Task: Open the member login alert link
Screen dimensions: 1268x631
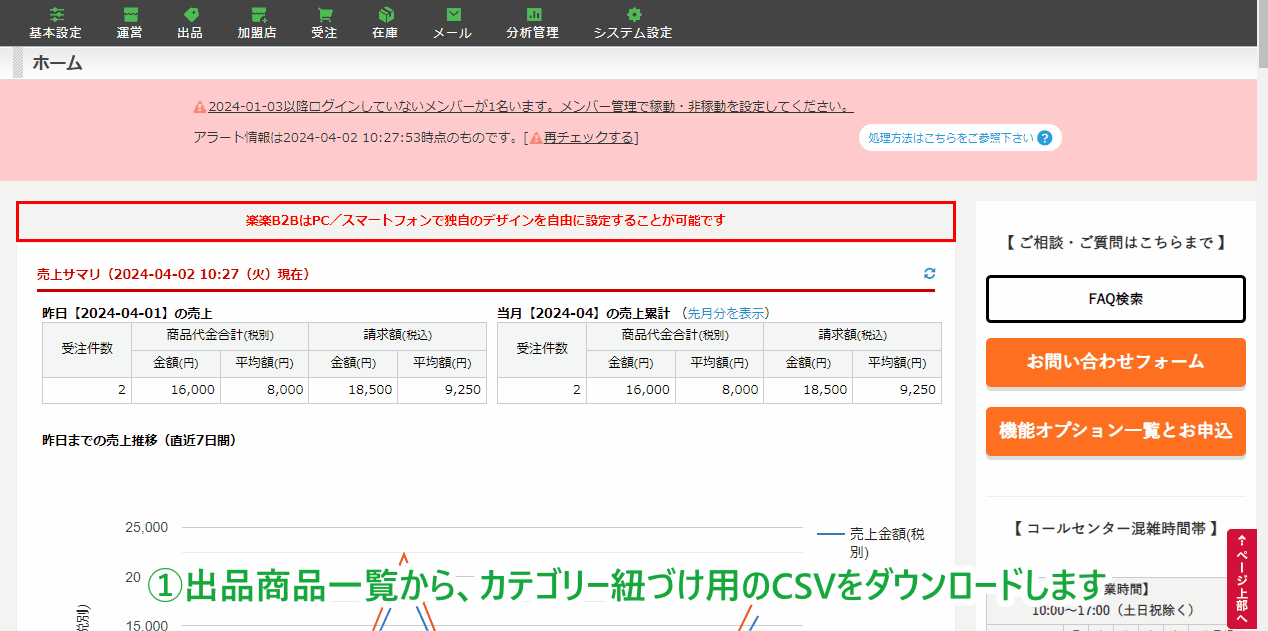Action: tap(530, 106)
